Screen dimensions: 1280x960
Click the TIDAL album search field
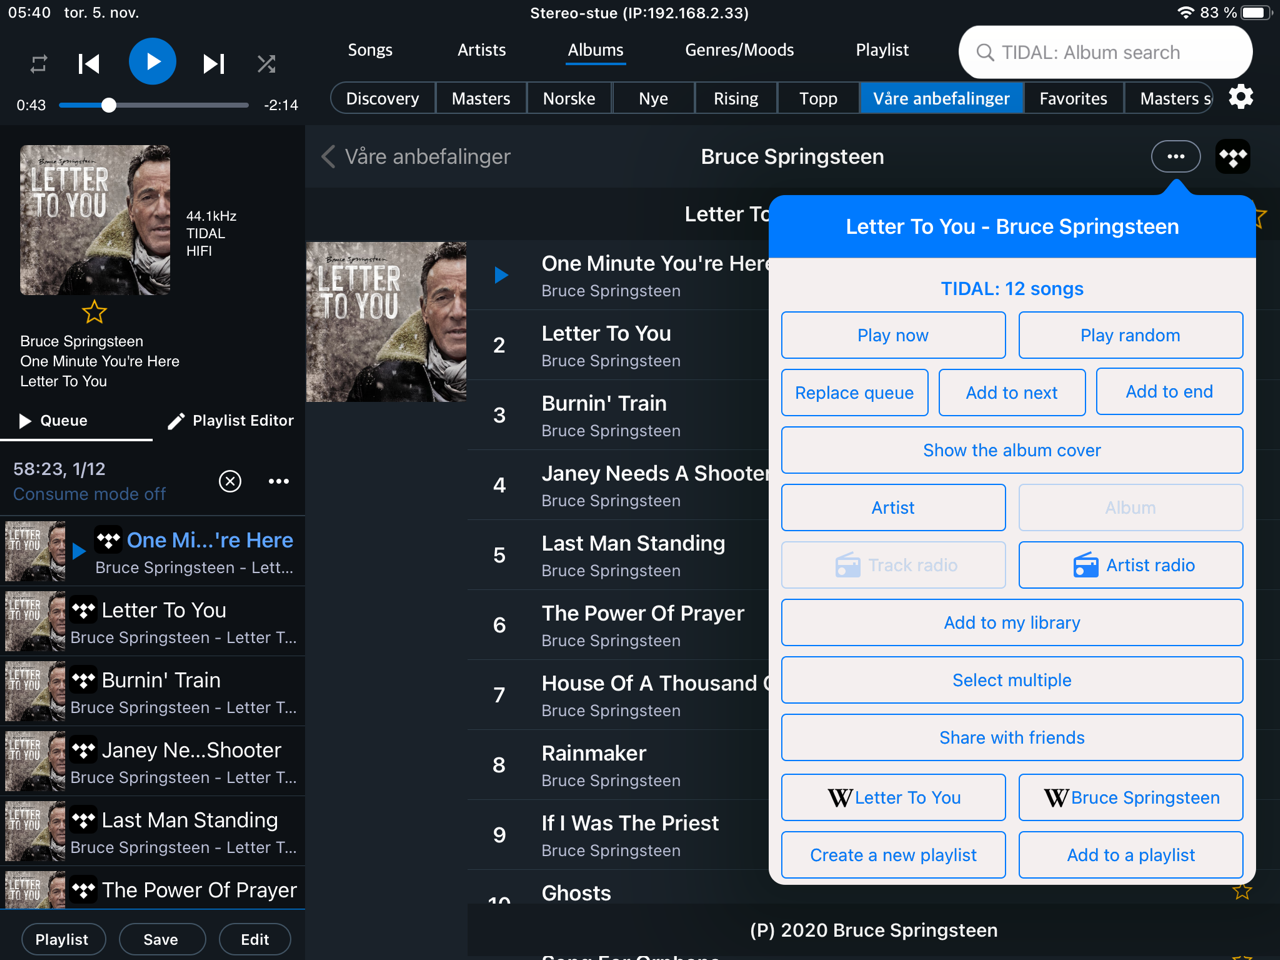pyautogui.click(x=1105, y=52)
